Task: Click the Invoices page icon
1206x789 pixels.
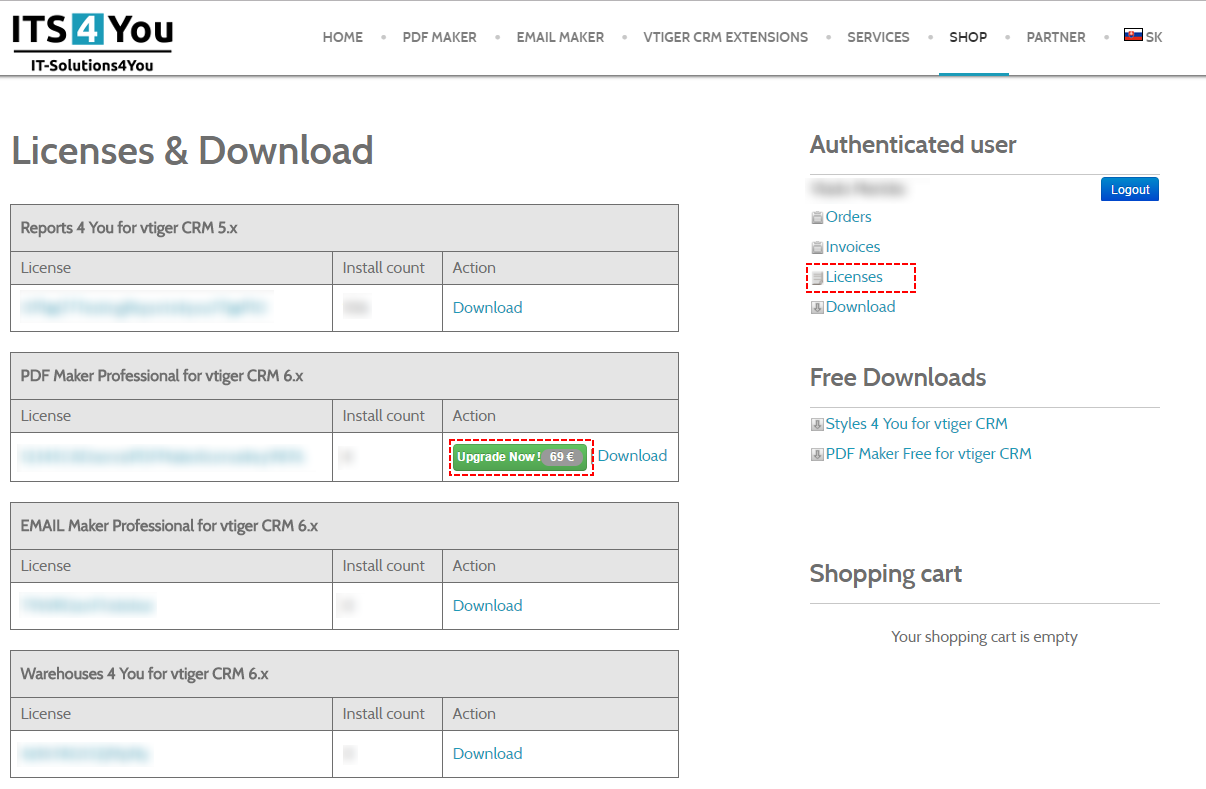Action: 817,247
